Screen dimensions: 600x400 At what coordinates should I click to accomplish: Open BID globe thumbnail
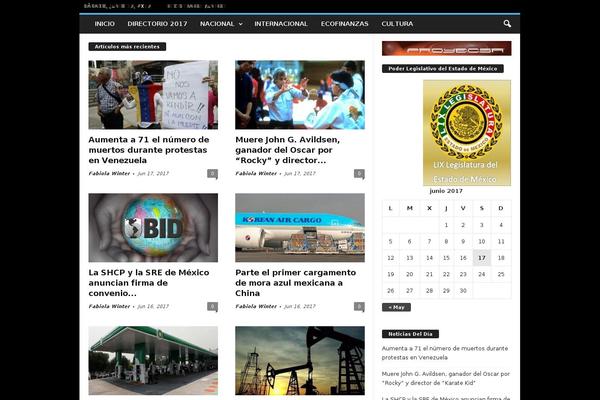(153, 228)
